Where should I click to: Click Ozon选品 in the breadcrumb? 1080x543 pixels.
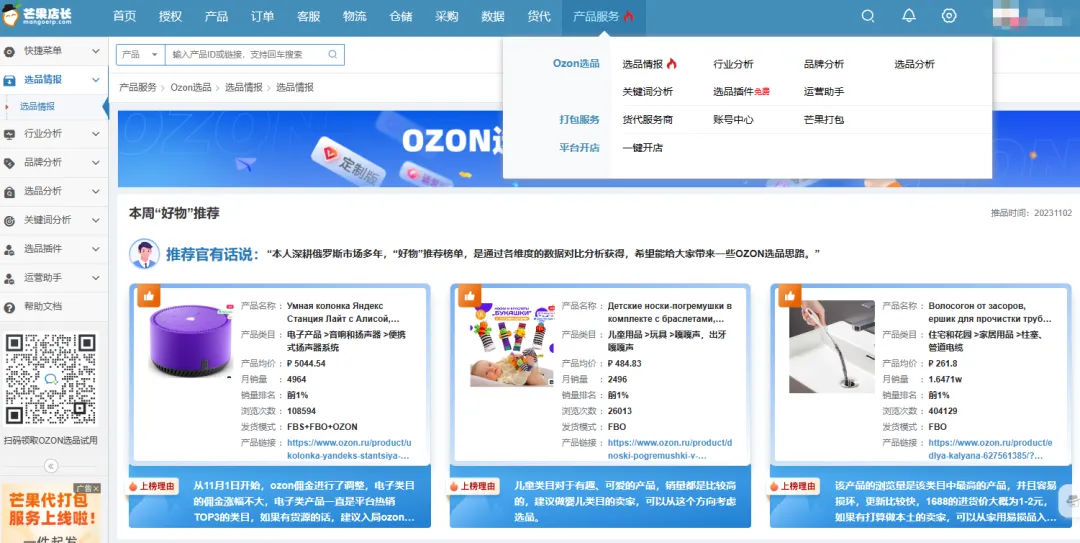tap(191, 88)
